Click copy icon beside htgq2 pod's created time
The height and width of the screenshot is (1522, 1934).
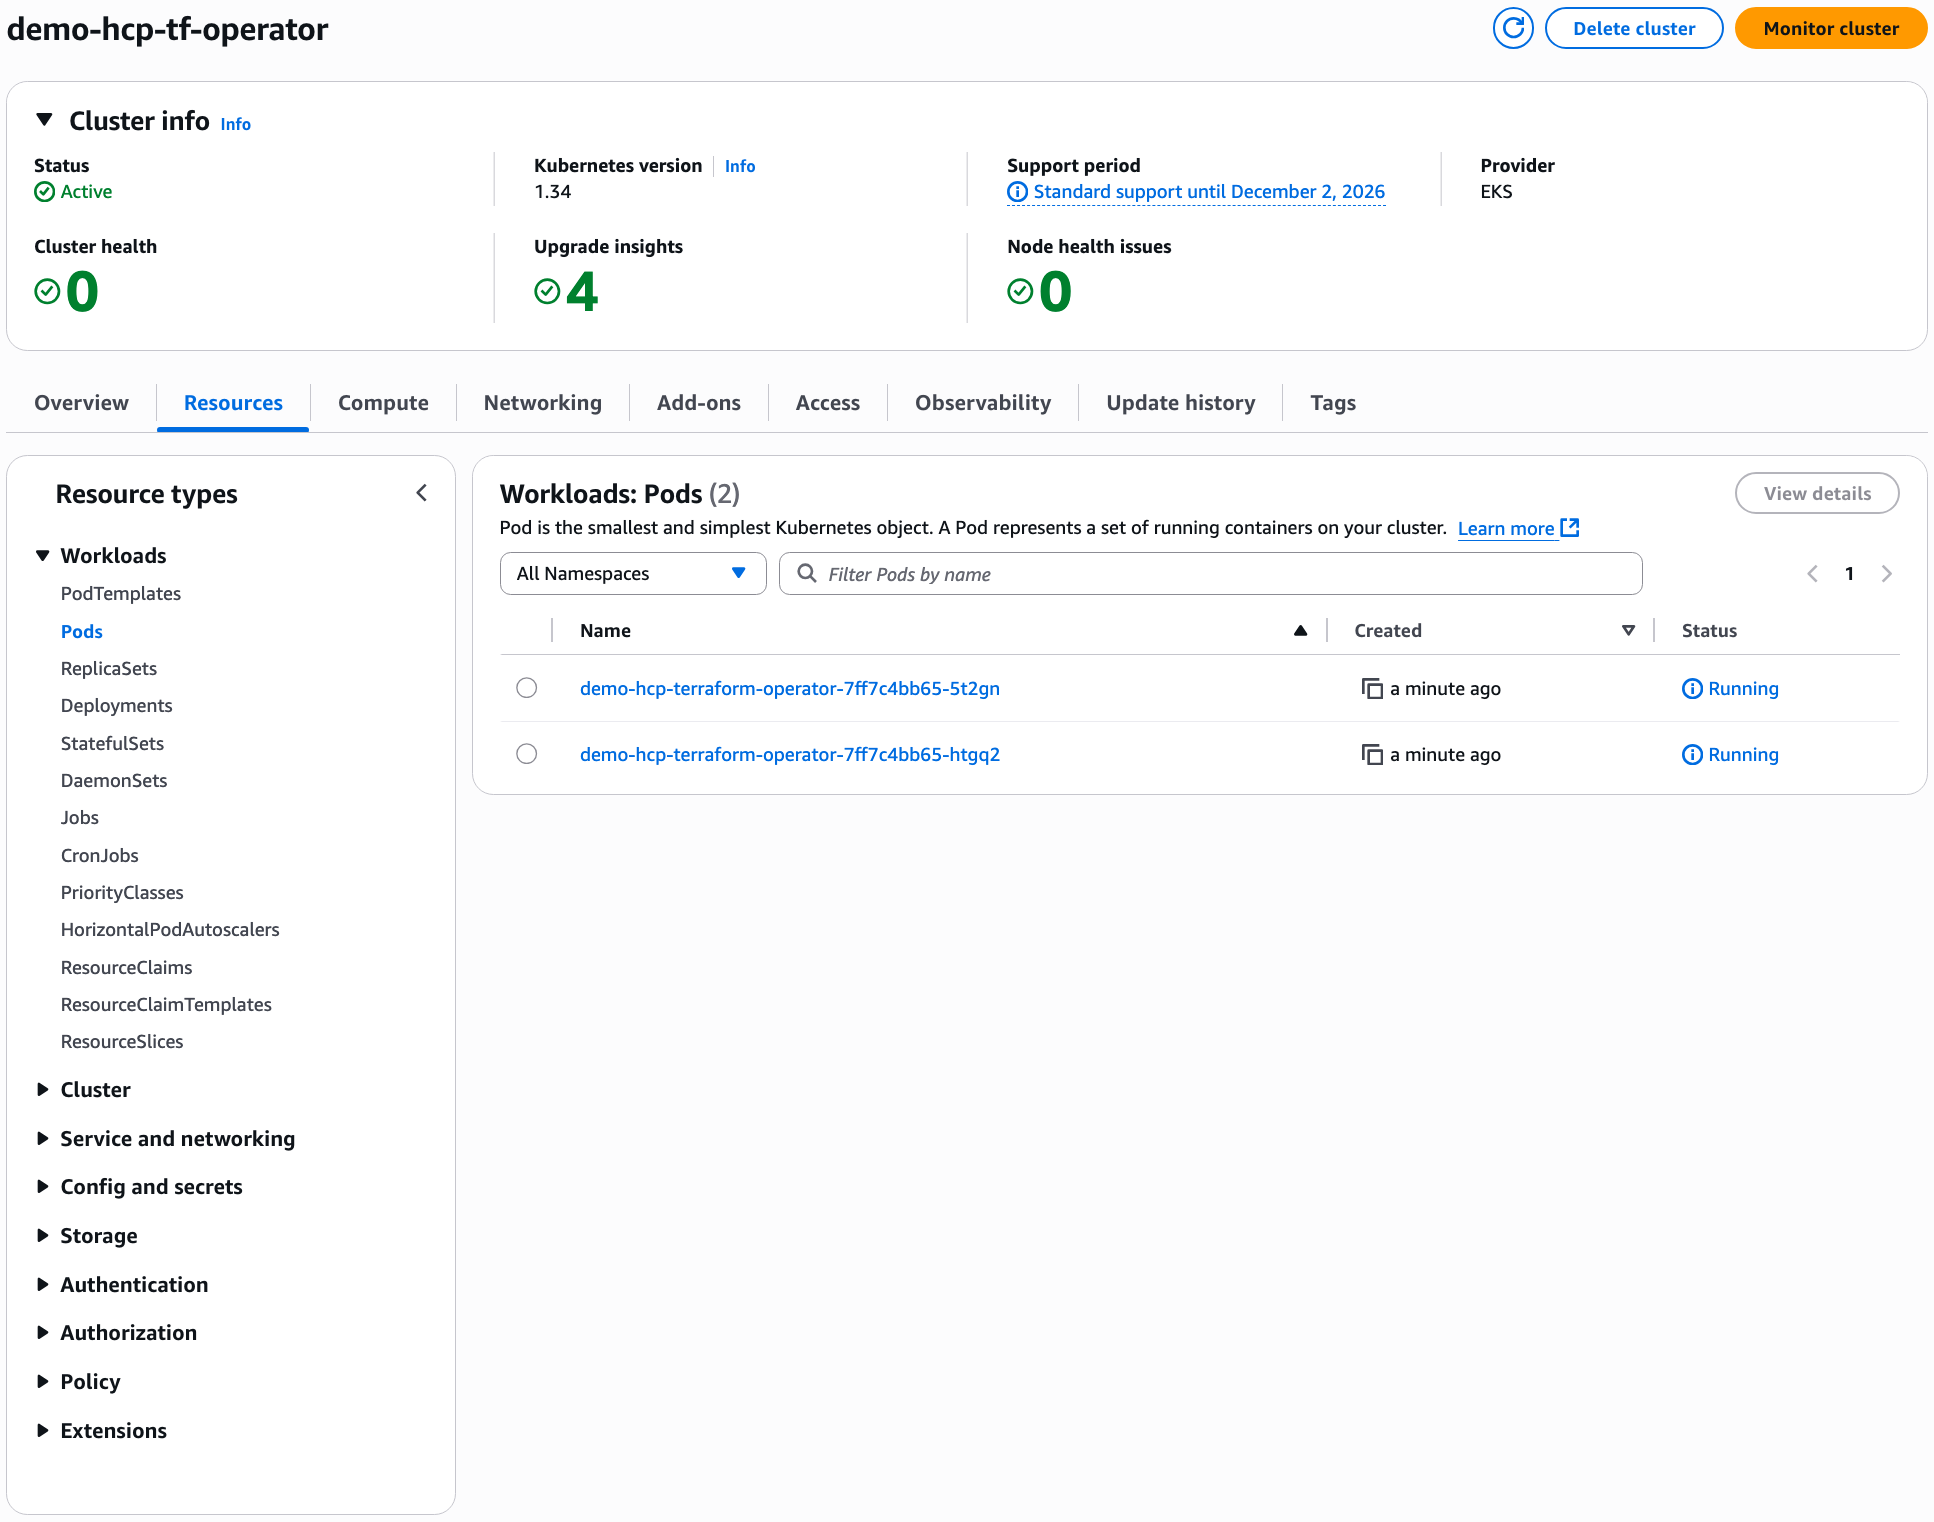coord(1372,755)
